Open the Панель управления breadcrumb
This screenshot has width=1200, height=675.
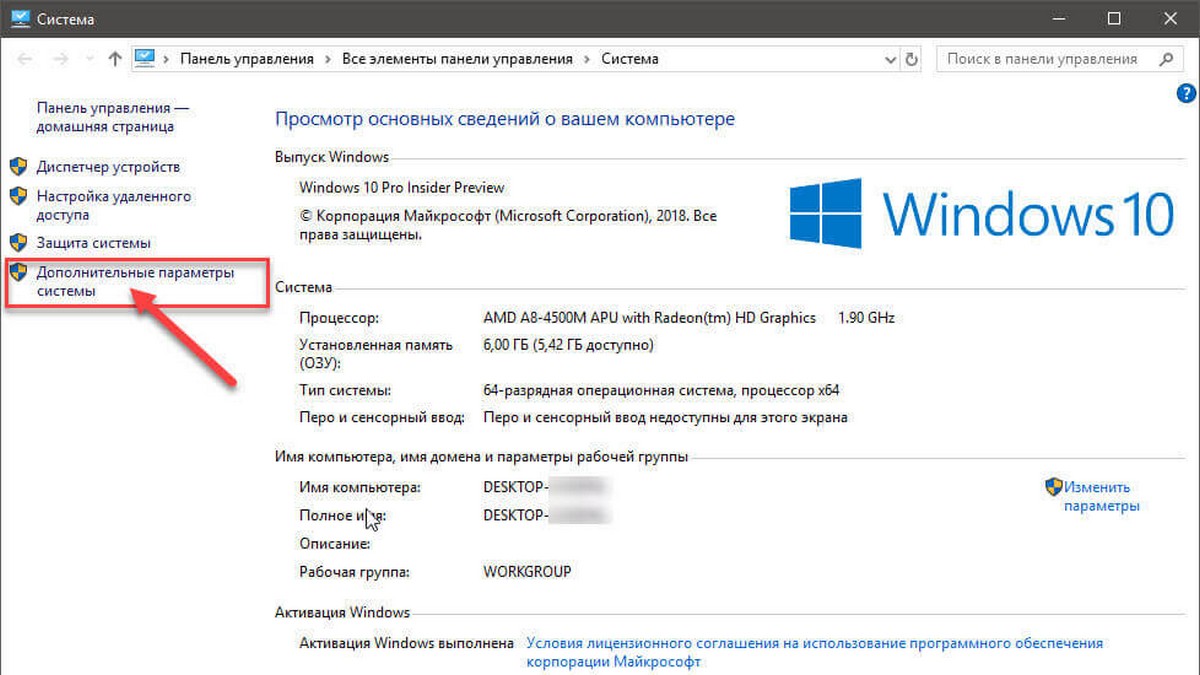[x=247, y=59]
